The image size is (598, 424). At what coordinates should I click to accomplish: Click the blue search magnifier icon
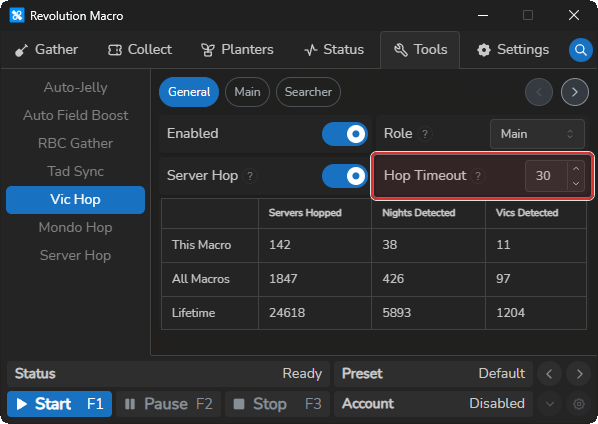580,50
